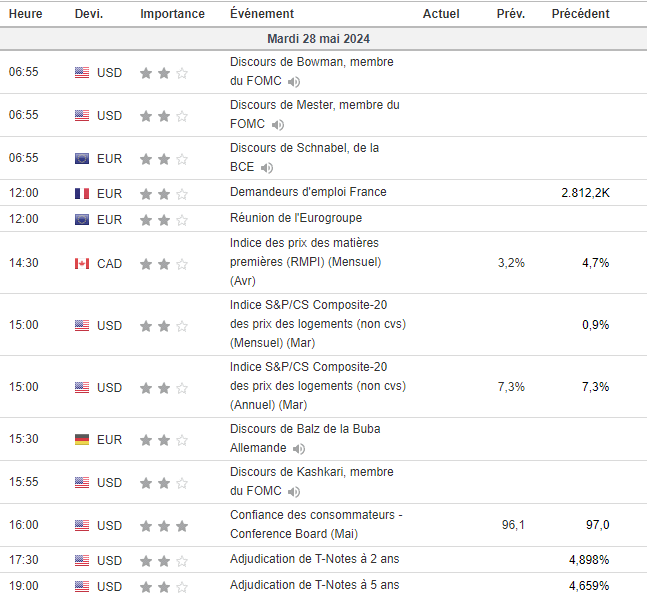
Task: Click the Canadian flag beside CAD
Action: (82, 263)
